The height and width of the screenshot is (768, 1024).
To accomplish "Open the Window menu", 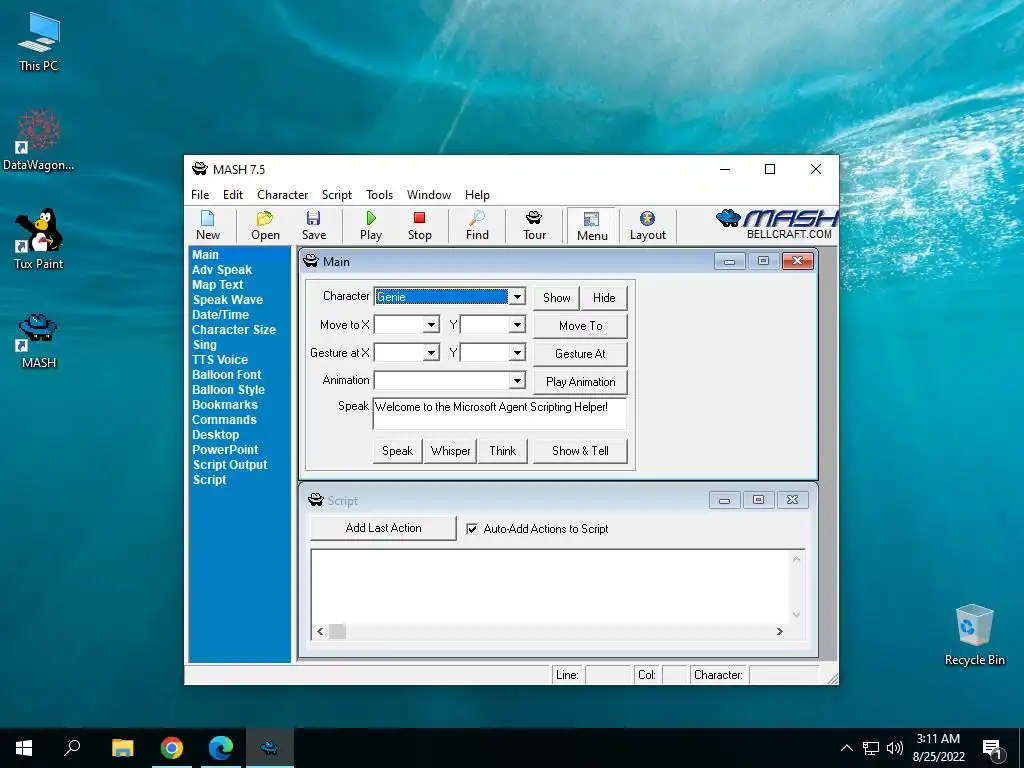I will (x=428, y=195).
